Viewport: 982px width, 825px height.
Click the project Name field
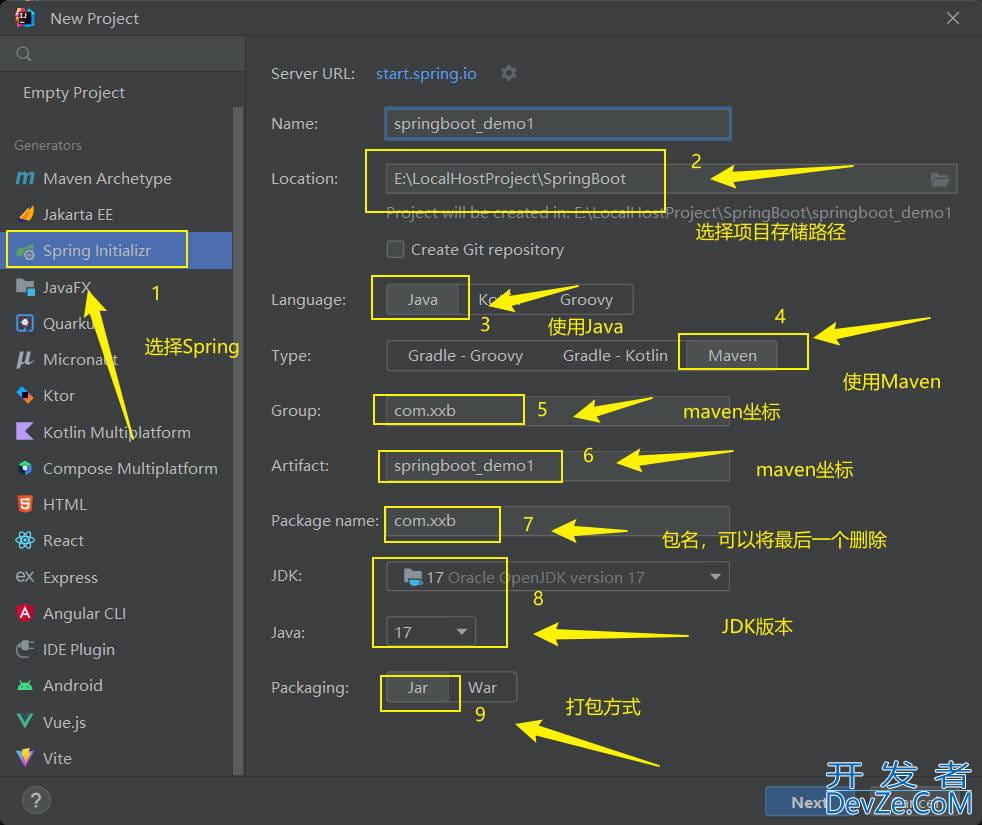click(557, 123)
